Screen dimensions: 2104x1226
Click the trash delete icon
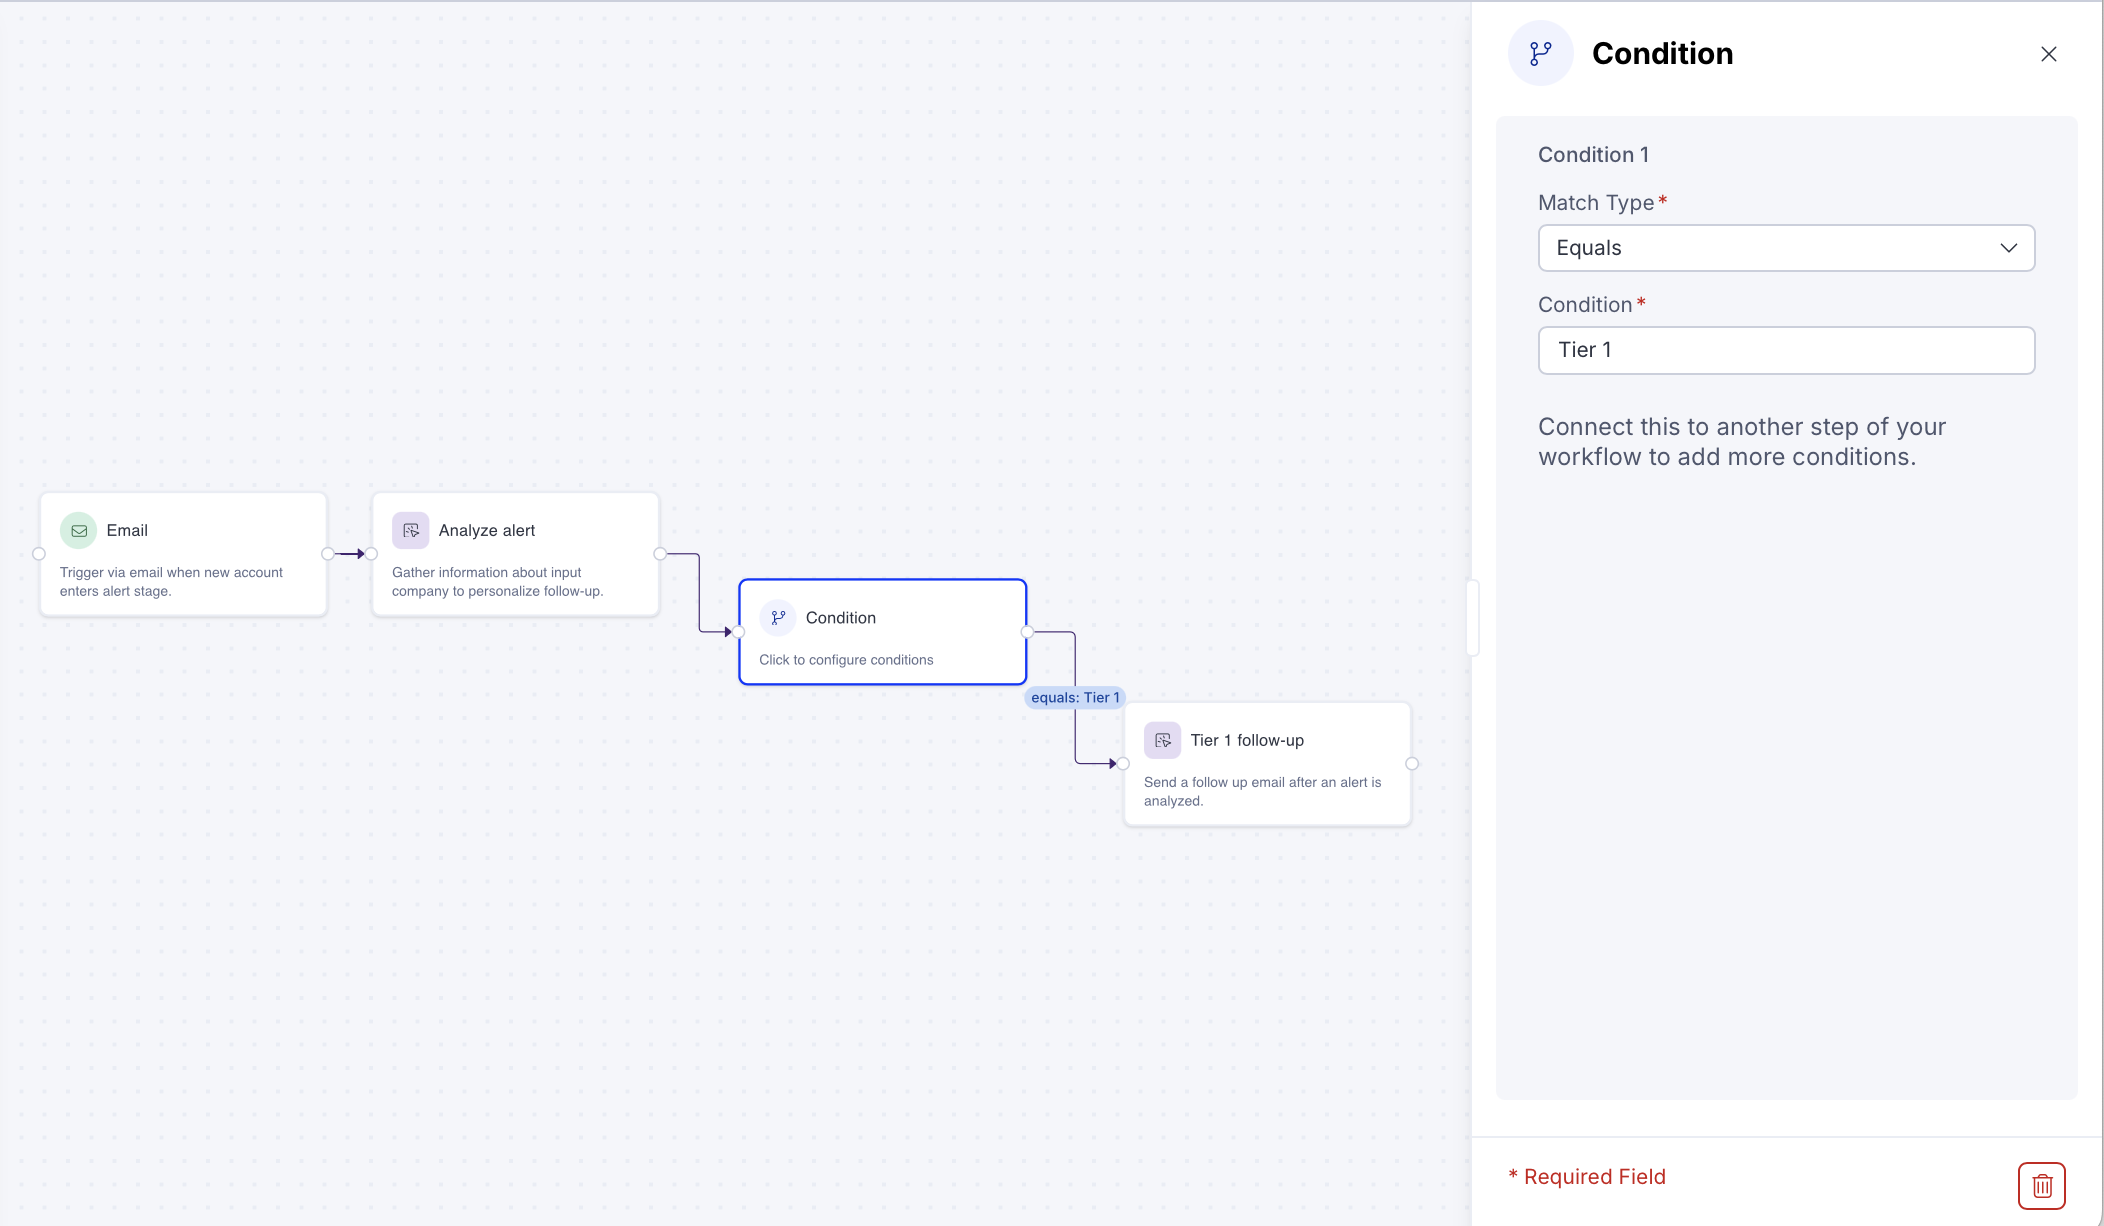tap(2041, 1186)
